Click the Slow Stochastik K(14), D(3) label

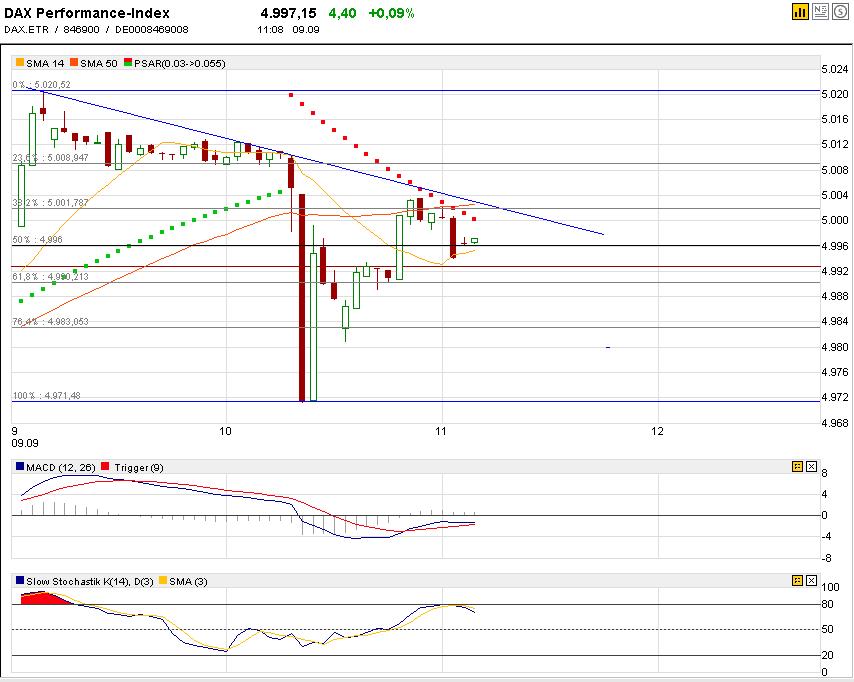pyautogui.click(x=90, y=581)
